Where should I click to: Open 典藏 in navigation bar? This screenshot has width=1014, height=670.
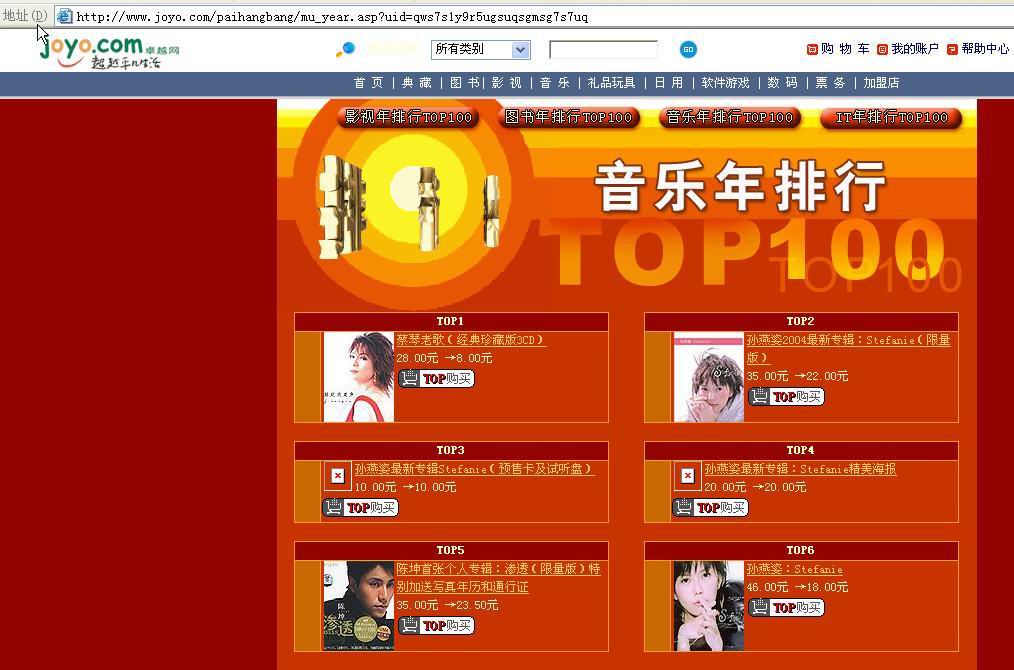(x=416, y=83)
